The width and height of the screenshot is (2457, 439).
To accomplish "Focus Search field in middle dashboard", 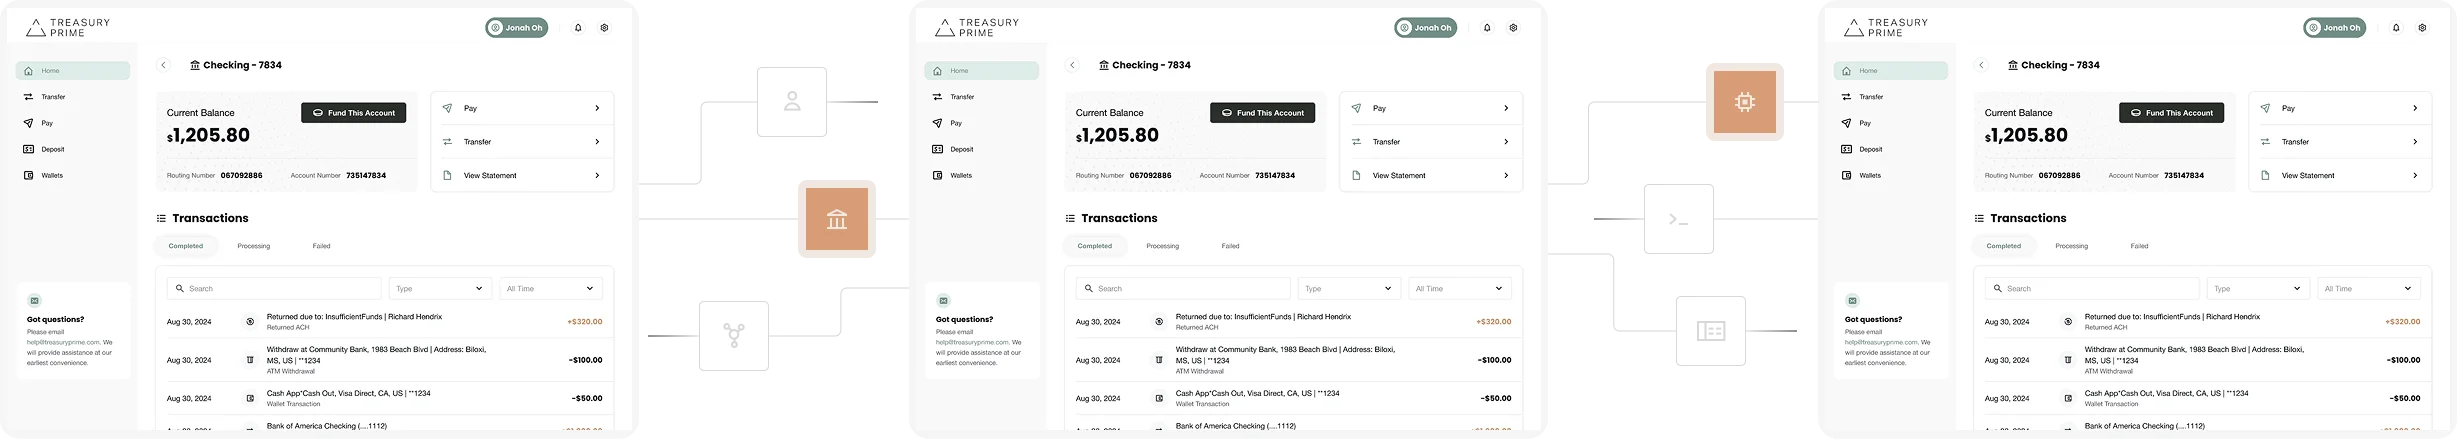I will [1183, 289].
